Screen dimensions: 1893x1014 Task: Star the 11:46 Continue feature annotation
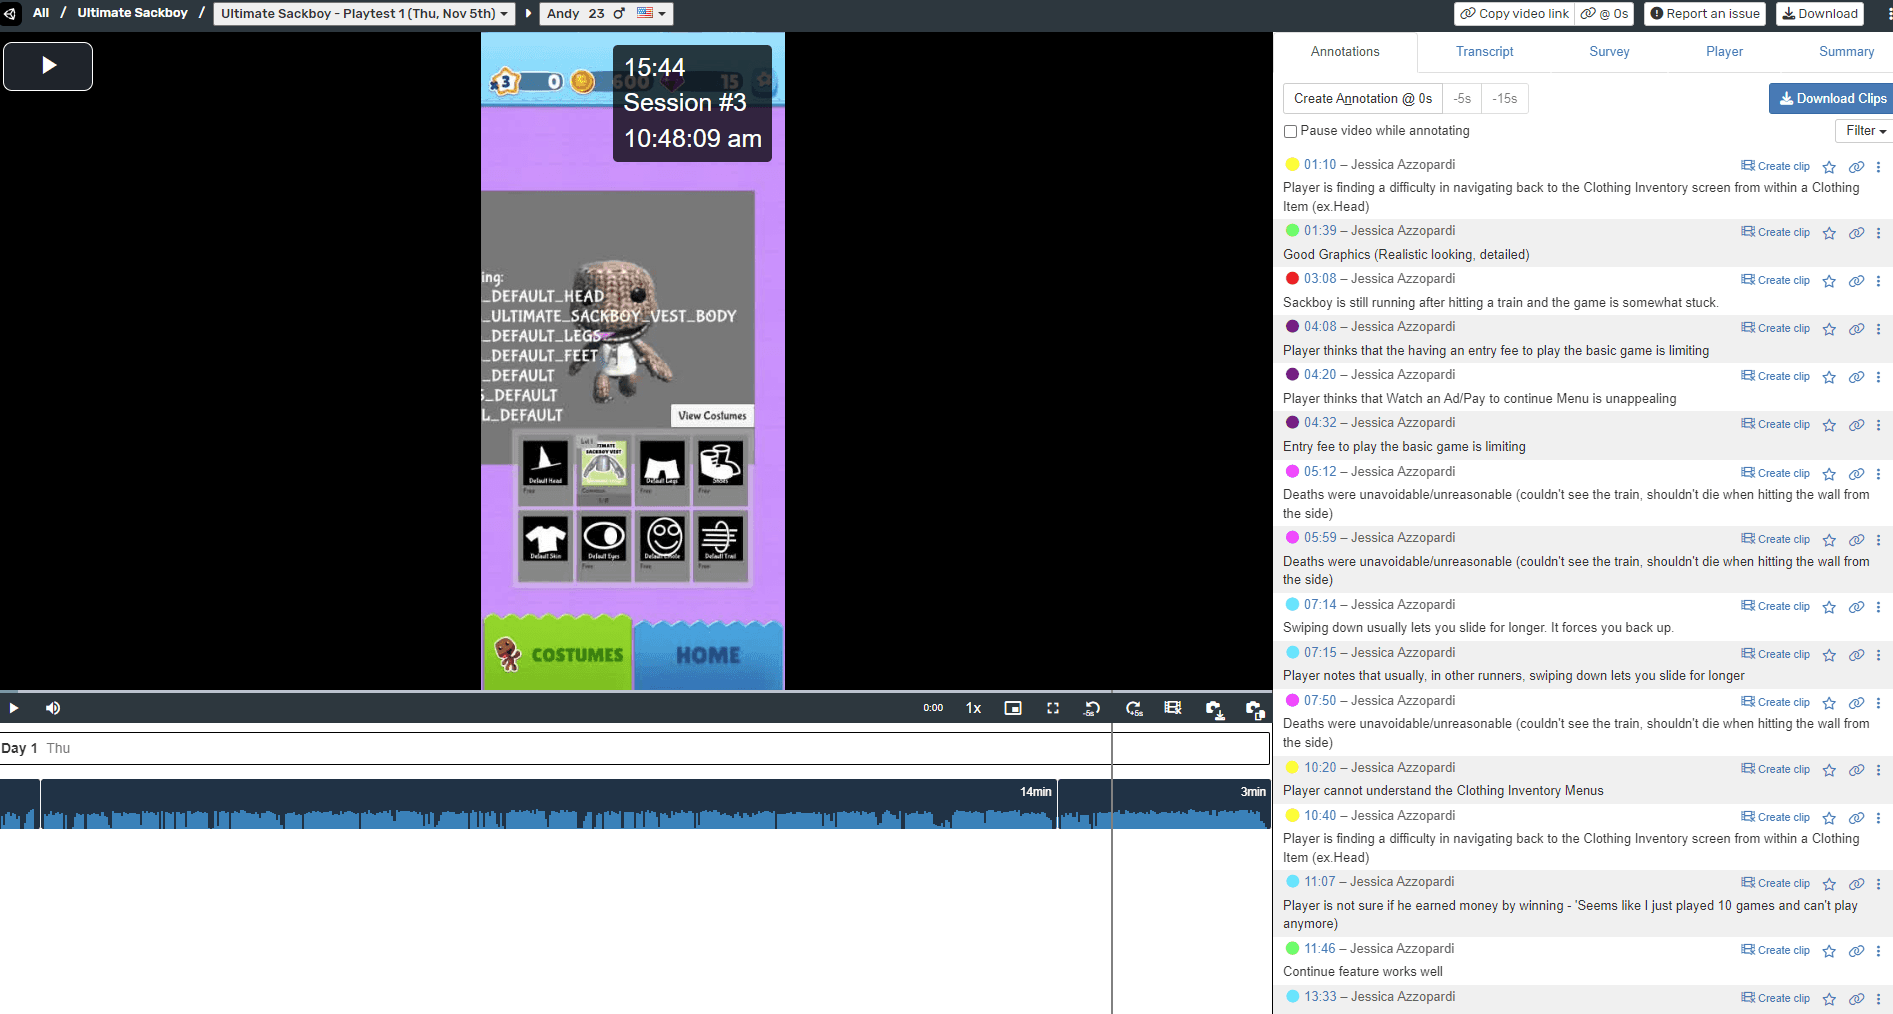pos(1829,951)
